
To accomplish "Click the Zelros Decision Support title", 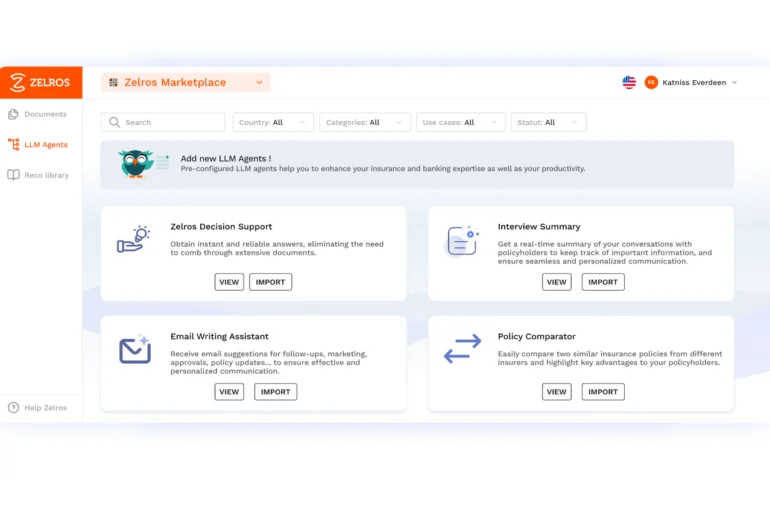I will pyautogui.click(x=221, y=227).
